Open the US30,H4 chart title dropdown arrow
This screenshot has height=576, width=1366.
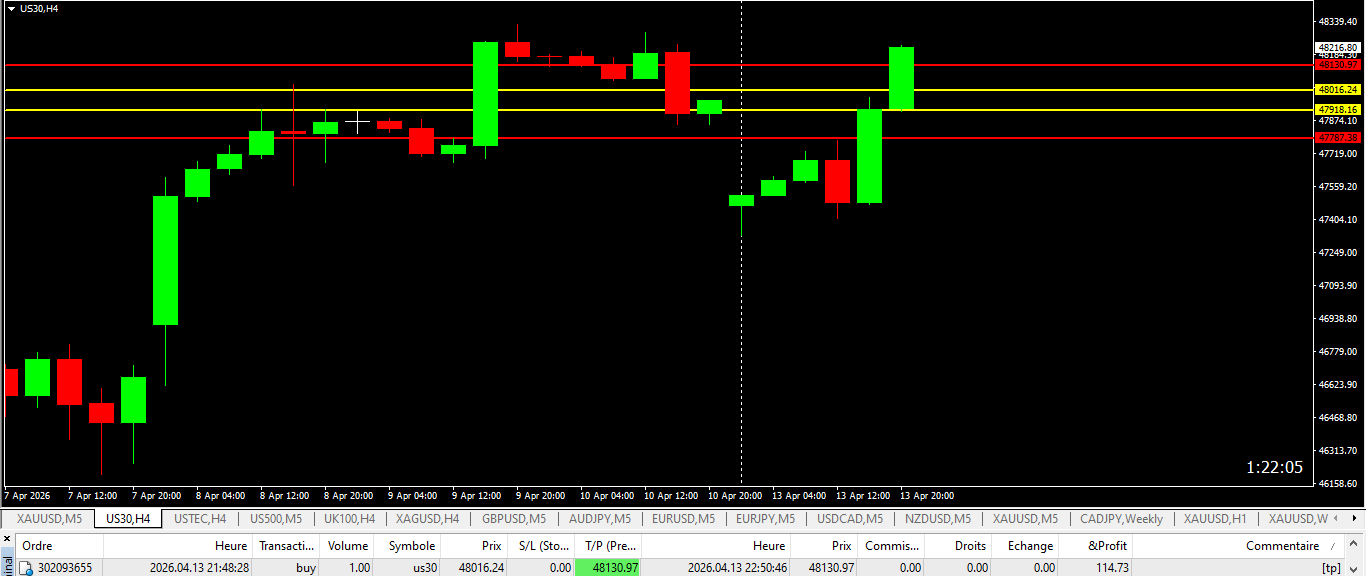11,7
